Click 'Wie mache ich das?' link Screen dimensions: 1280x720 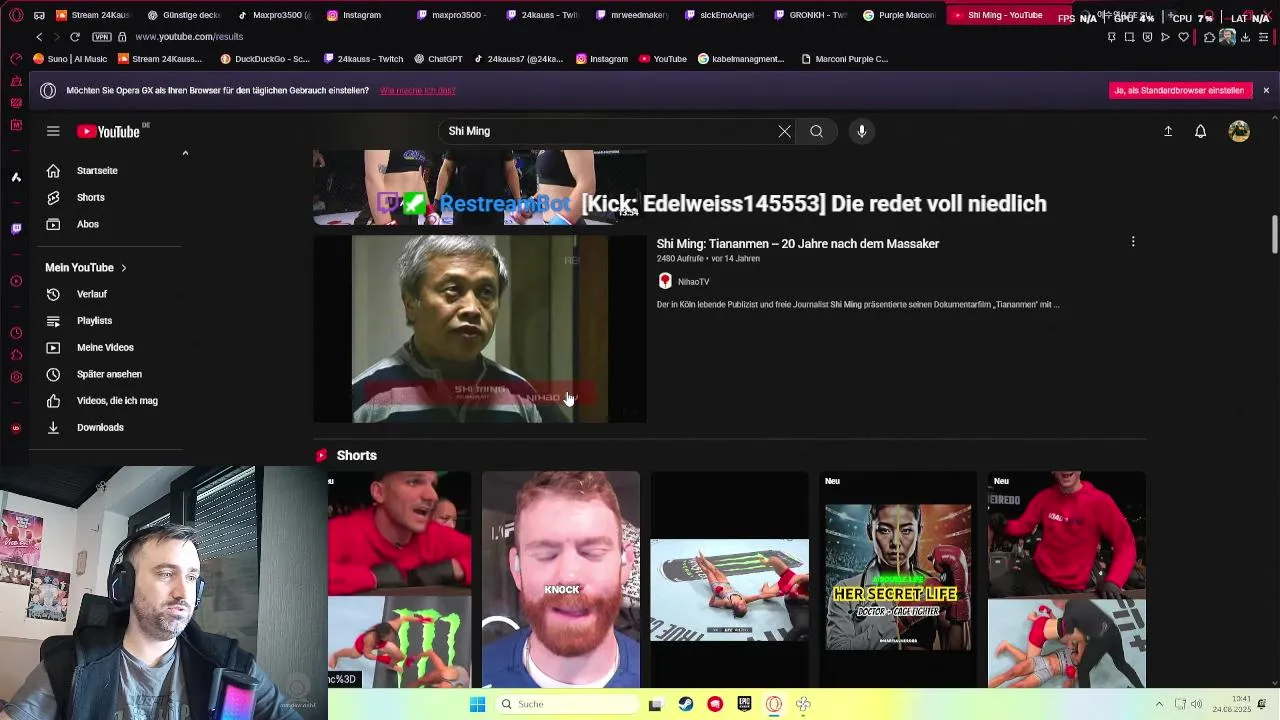418,90
